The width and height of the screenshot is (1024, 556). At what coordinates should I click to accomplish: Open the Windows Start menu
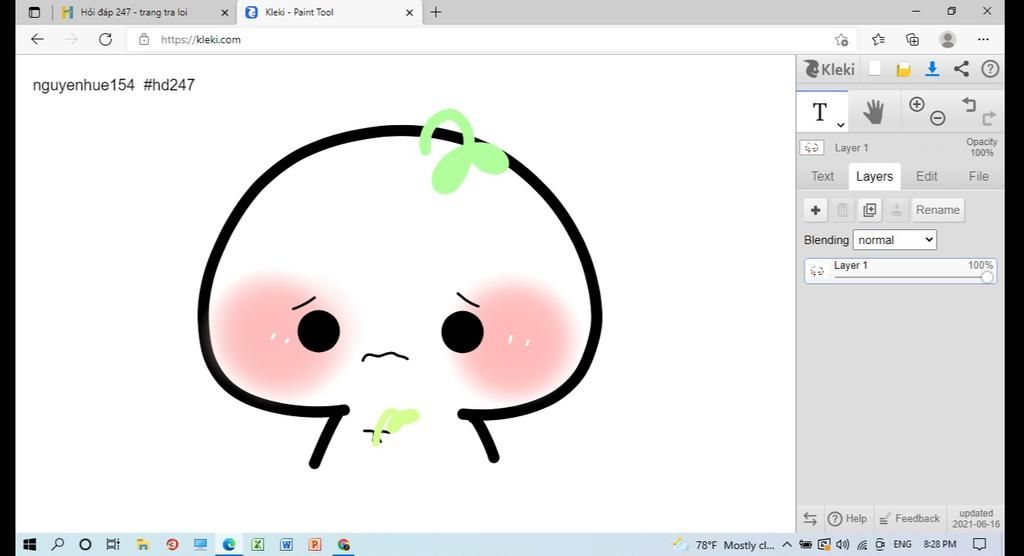[x=29, y=544]
